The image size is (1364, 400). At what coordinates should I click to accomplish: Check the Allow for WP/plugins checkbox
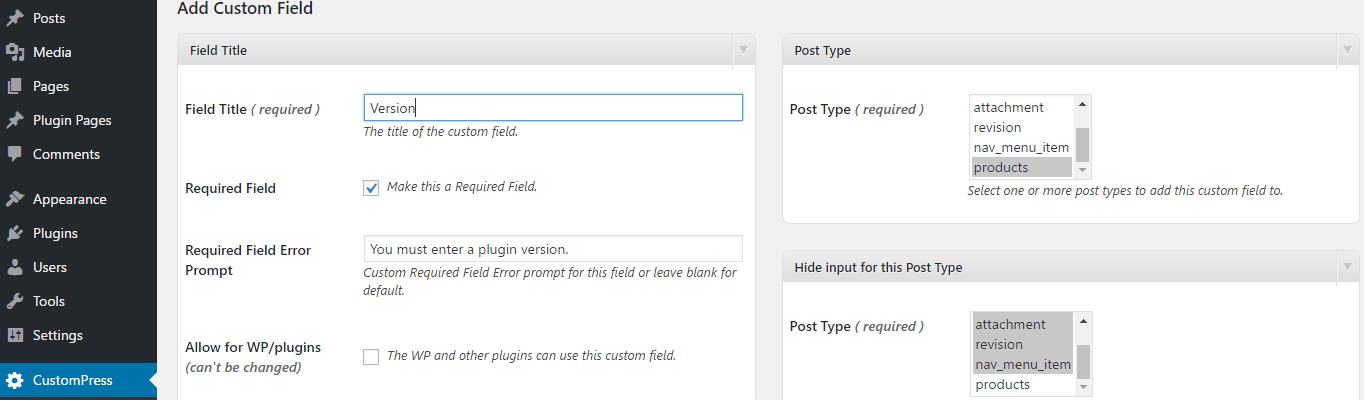371,357
